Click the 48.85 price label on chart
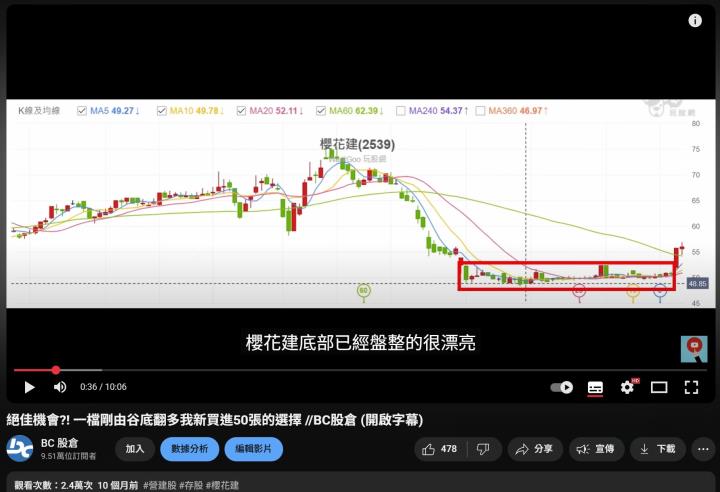720x492 pixels. (x=698, y=284)
